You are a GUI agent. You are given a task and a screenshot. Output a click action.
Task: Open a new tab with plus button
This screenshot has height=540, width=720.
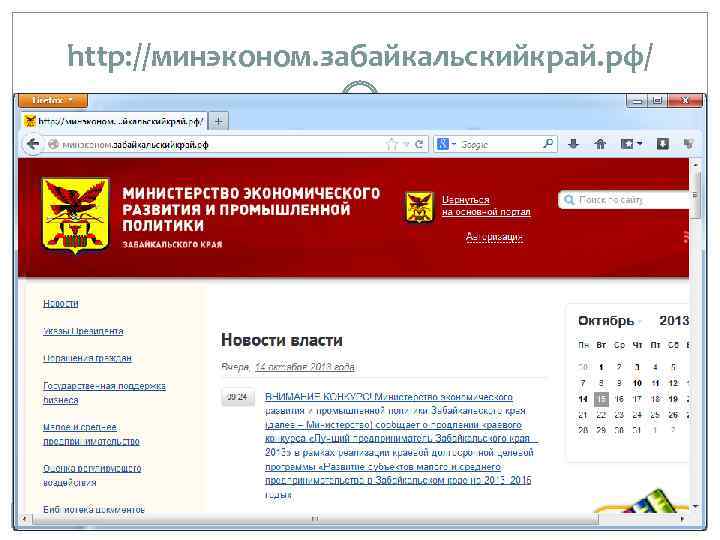point(219,122)
